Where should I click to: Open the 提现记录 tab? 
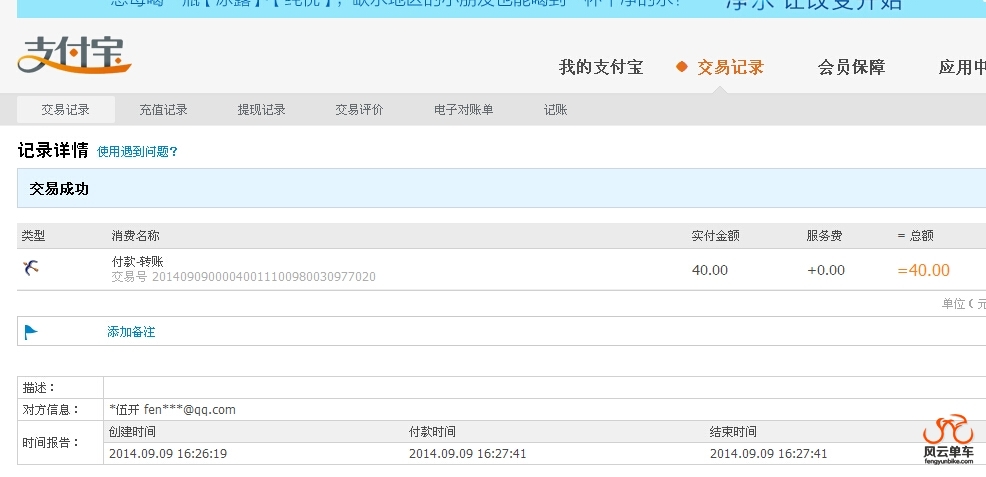[x=261, y=110]
